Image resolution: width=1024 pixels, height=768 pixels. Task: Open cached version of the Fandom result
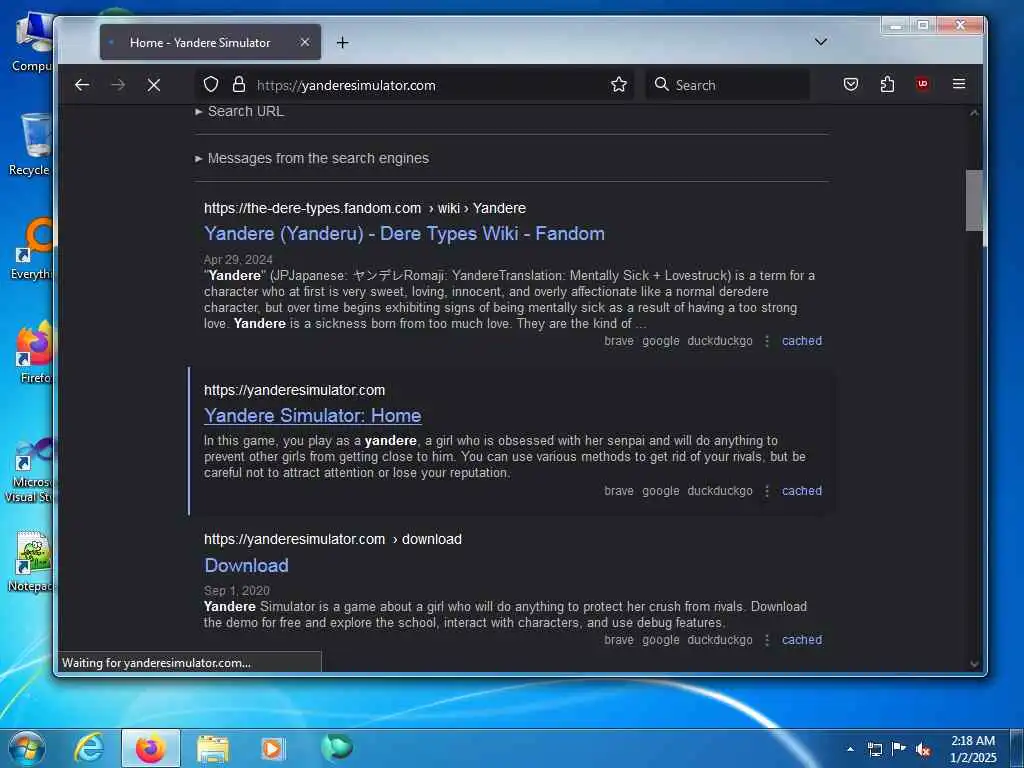pos(801,341)
